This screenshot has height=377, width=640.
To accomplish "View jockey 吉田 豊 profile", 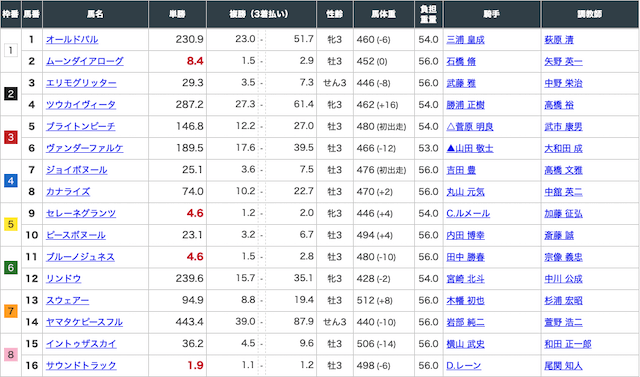I will coord(461,170).
